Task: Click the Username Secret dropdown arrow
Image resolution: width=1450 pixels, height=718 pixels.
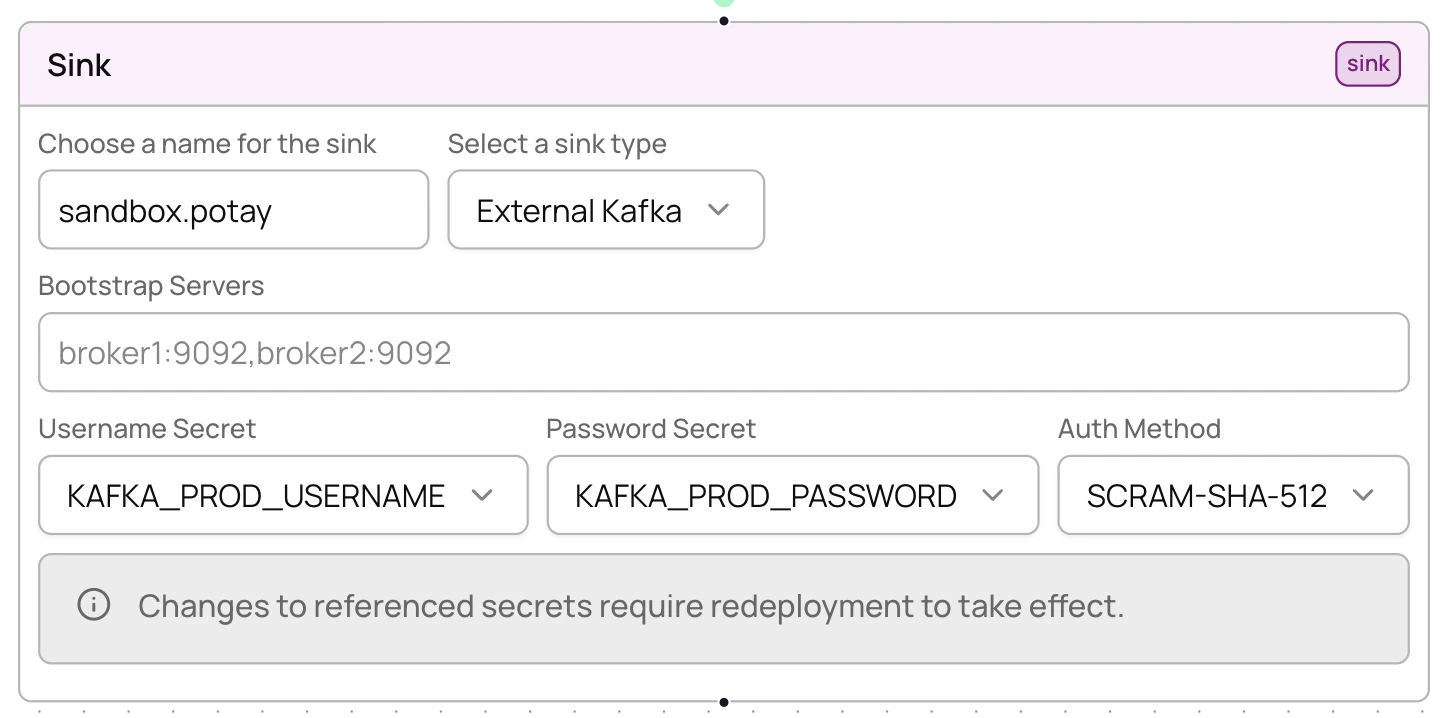Action: click(484, 495)
